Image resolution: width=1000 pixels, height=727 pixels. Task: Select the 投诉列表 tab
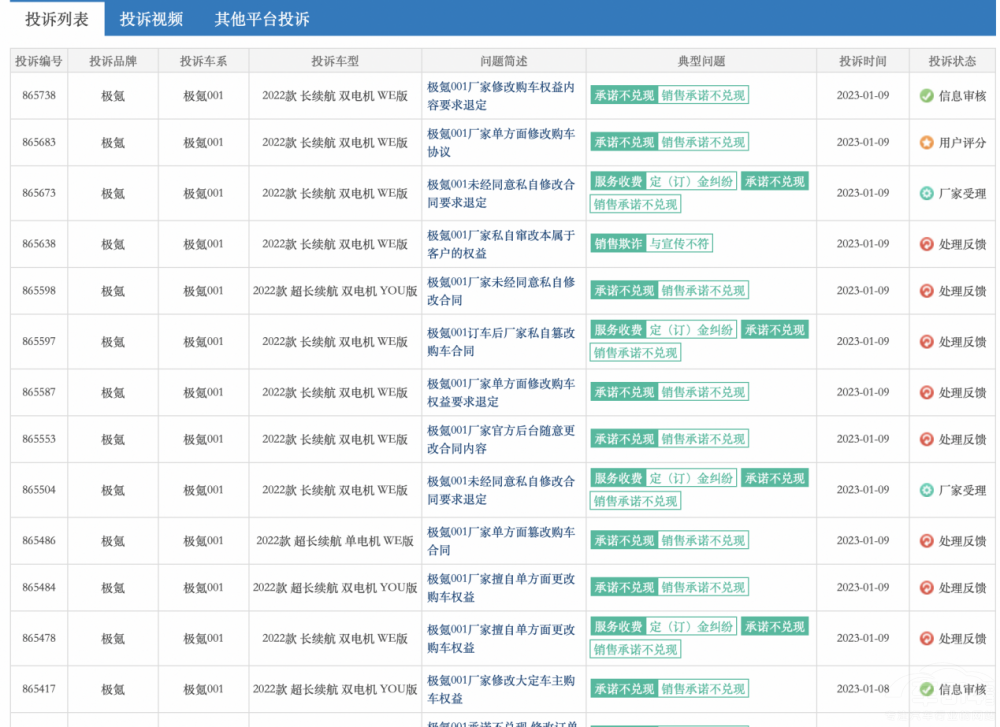[x=57, y=19]
